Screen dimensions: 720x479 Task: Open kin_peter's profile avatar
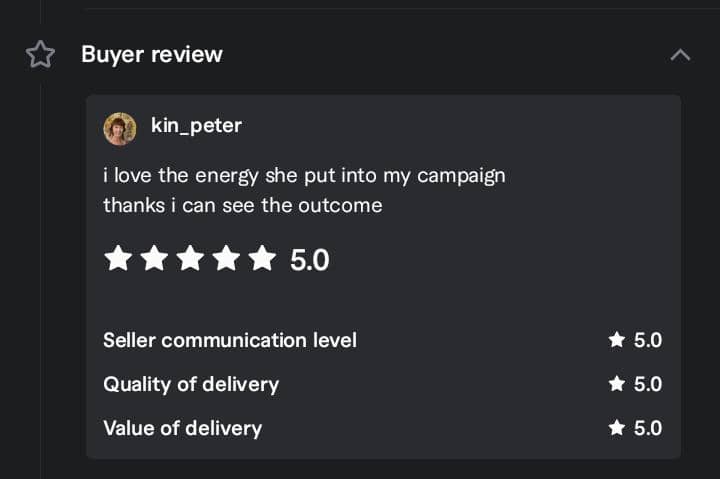coord(120,128)
